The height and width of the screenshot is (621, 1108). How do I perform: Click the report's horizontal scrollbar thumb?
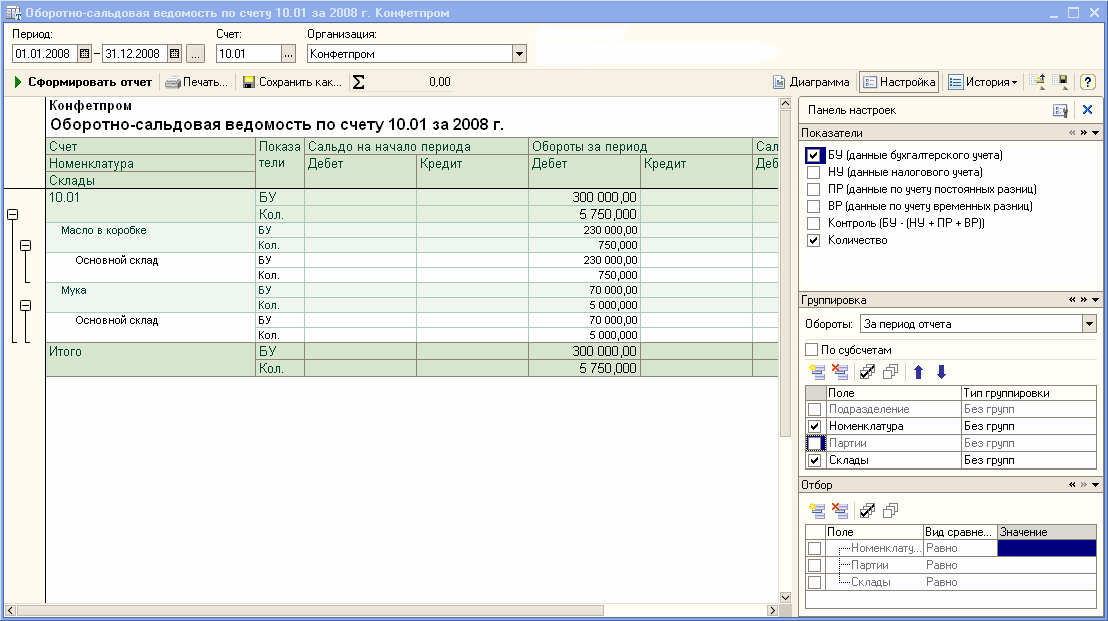(310, 610)
